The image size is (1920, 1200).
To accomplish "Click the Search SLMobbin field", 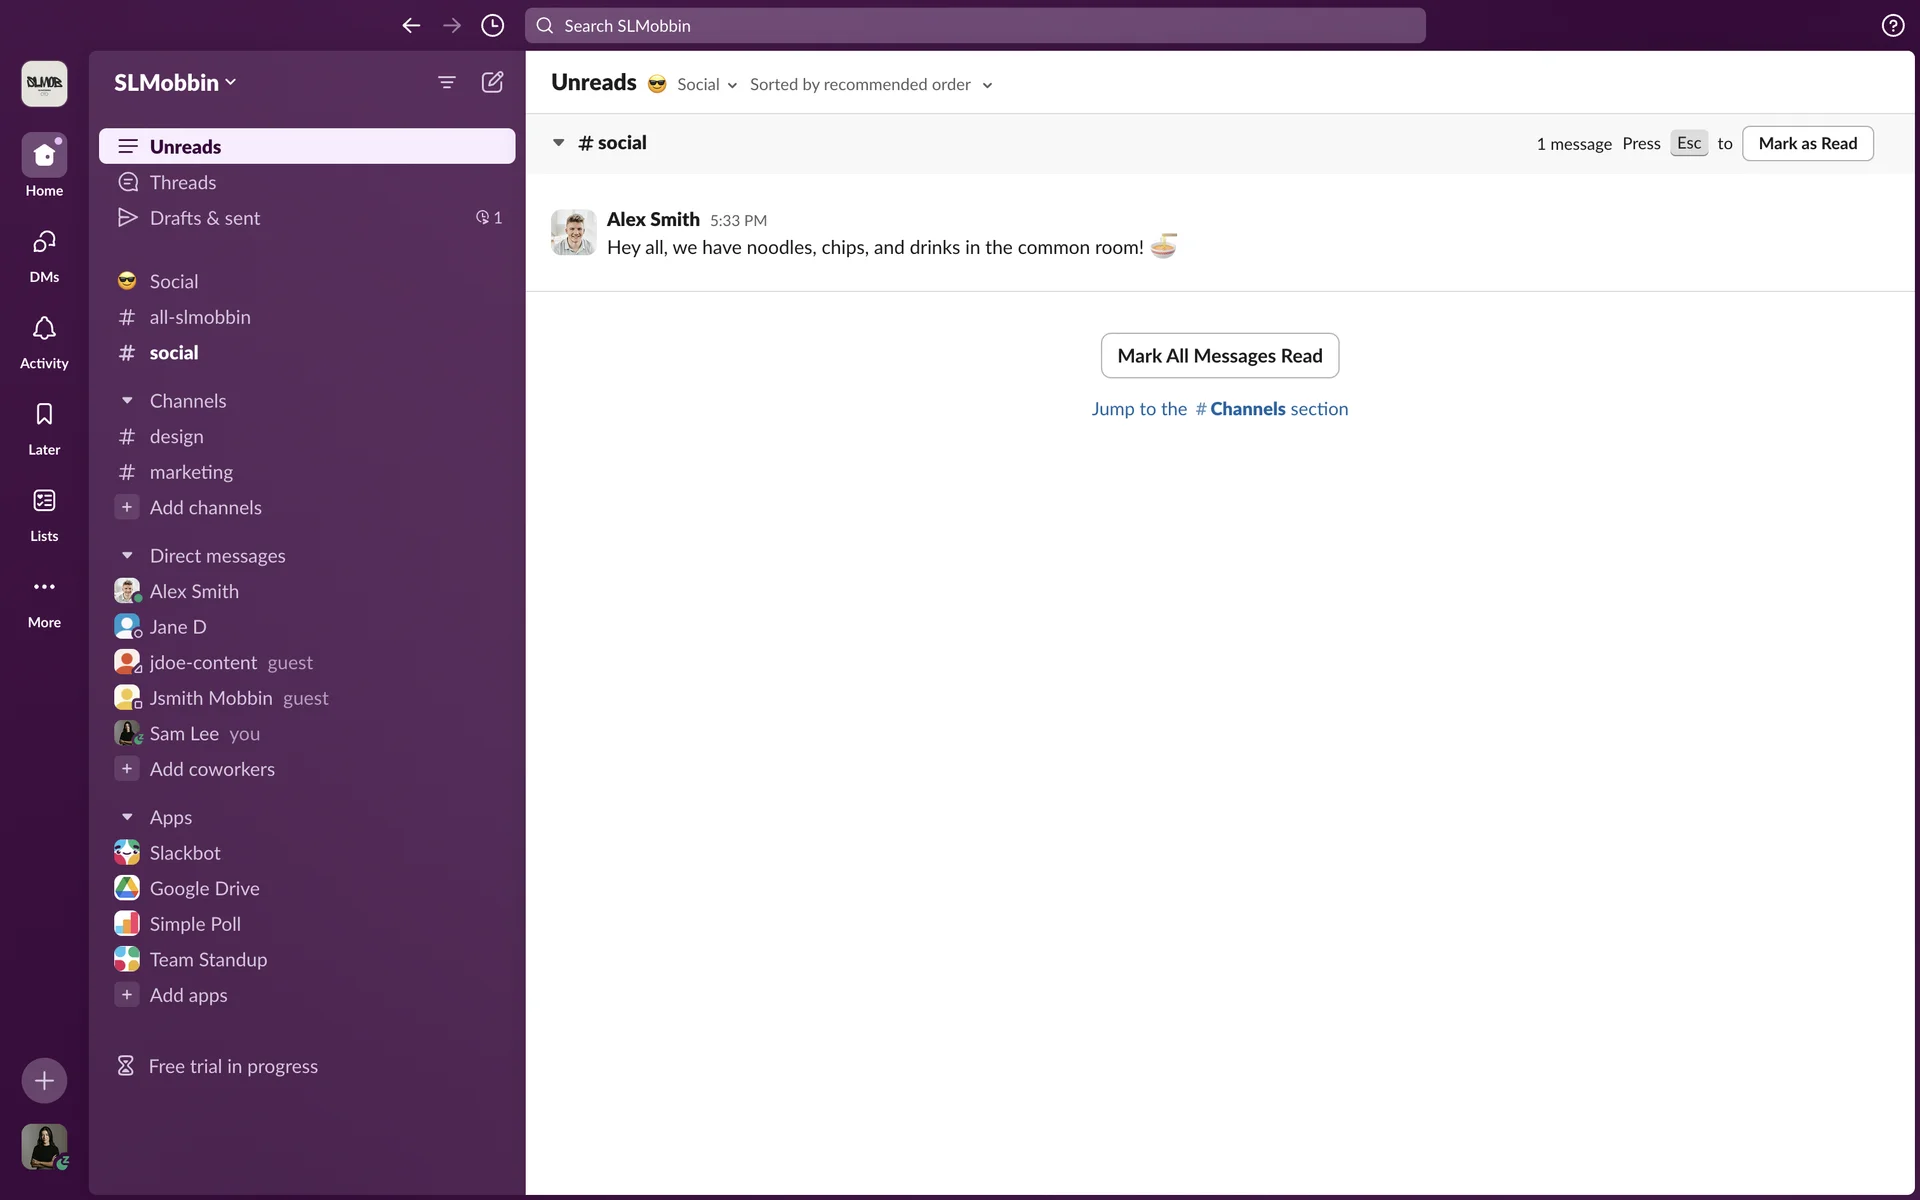I will (975, 26).
